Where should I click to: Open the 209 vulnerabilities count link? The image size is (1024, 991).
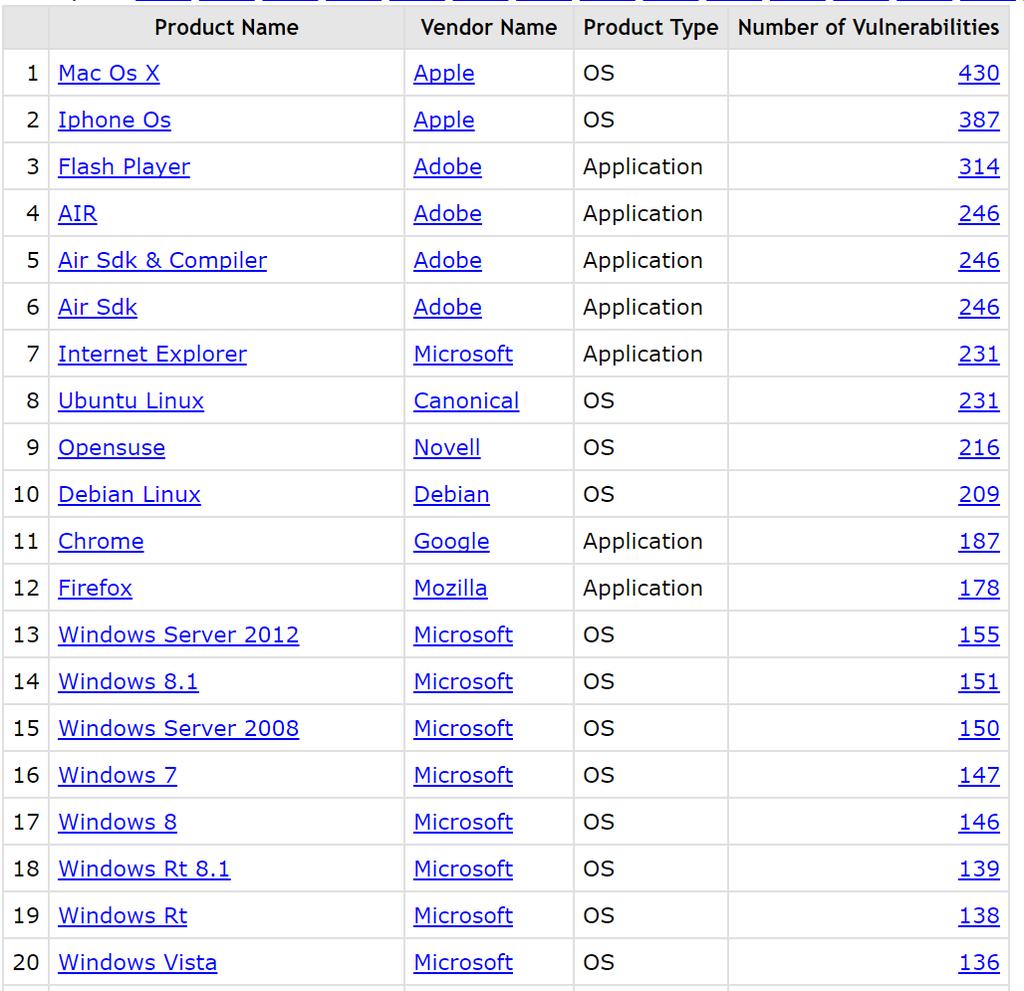click(978, 495)
